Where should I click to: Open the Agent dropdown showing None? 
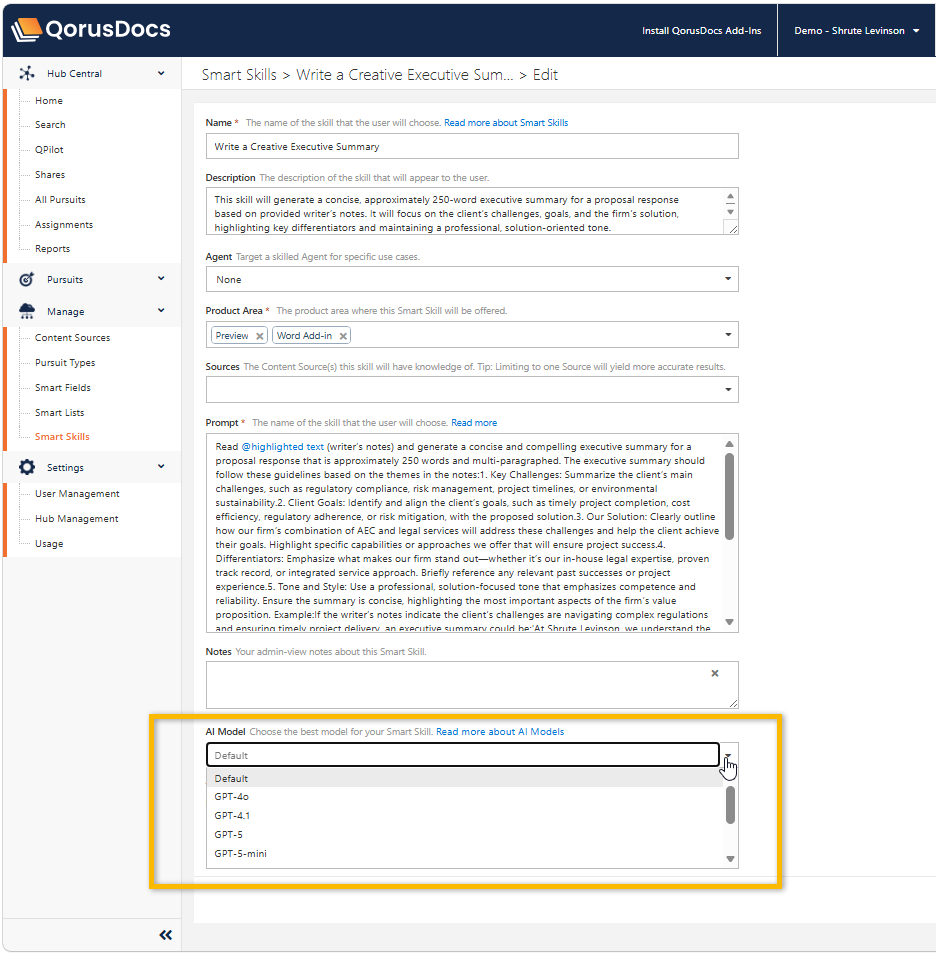coord(472,279)
